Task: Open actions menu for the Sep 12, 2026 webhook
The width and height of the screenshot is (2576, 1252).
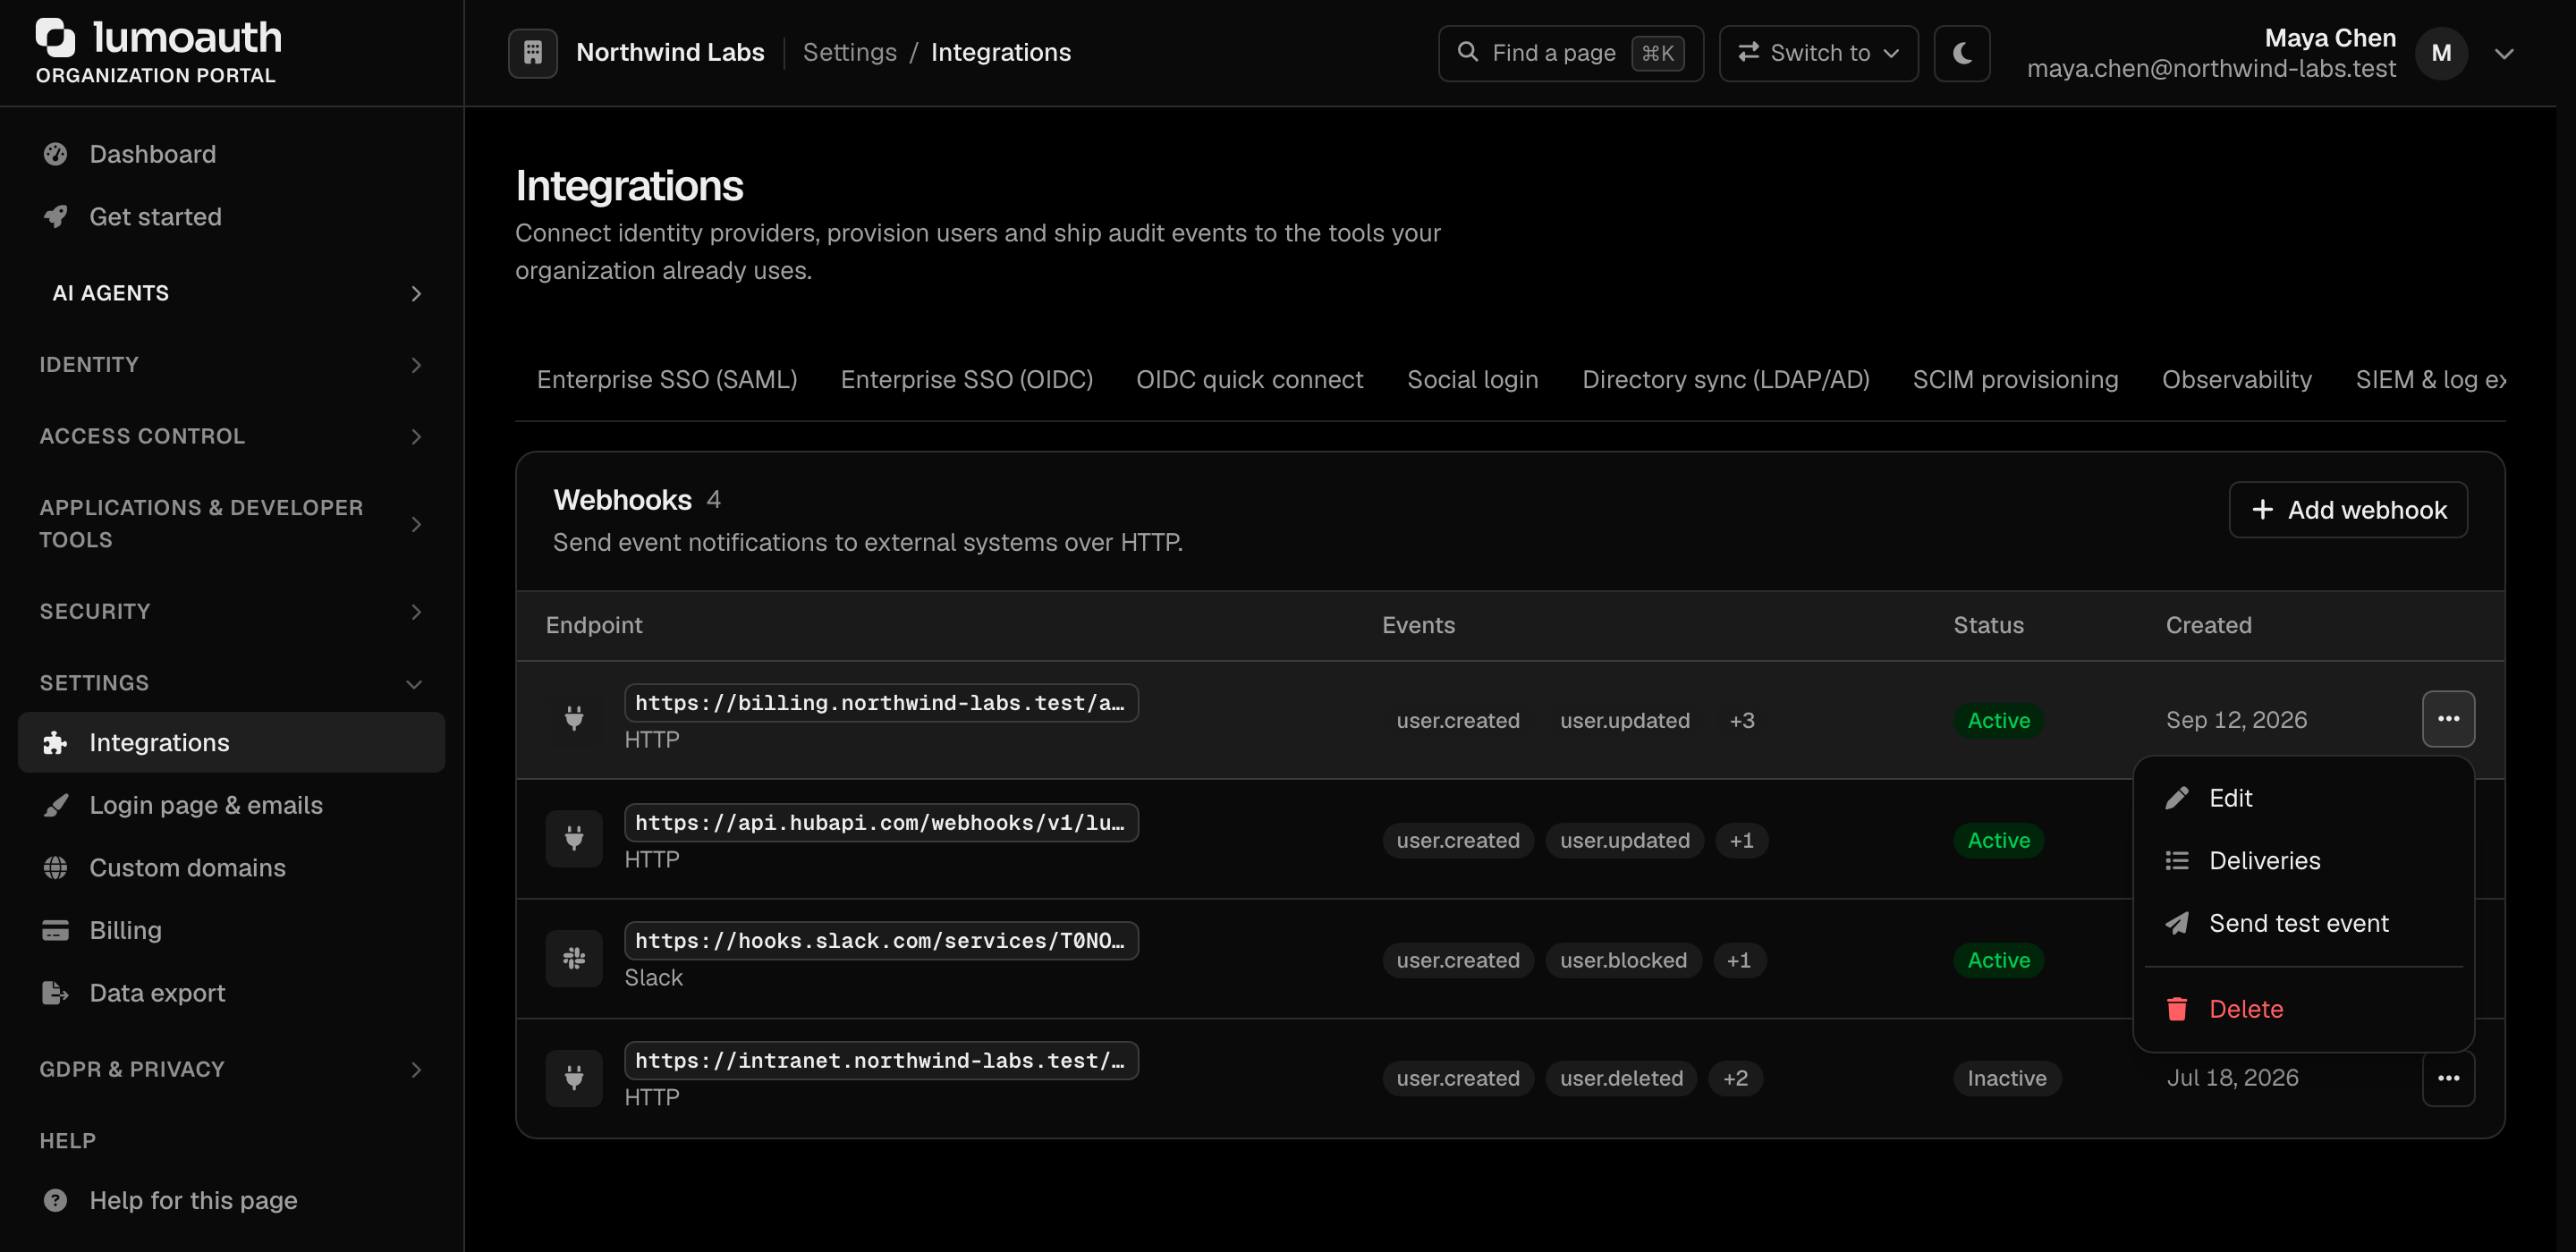Action: tap(2448, 719)
